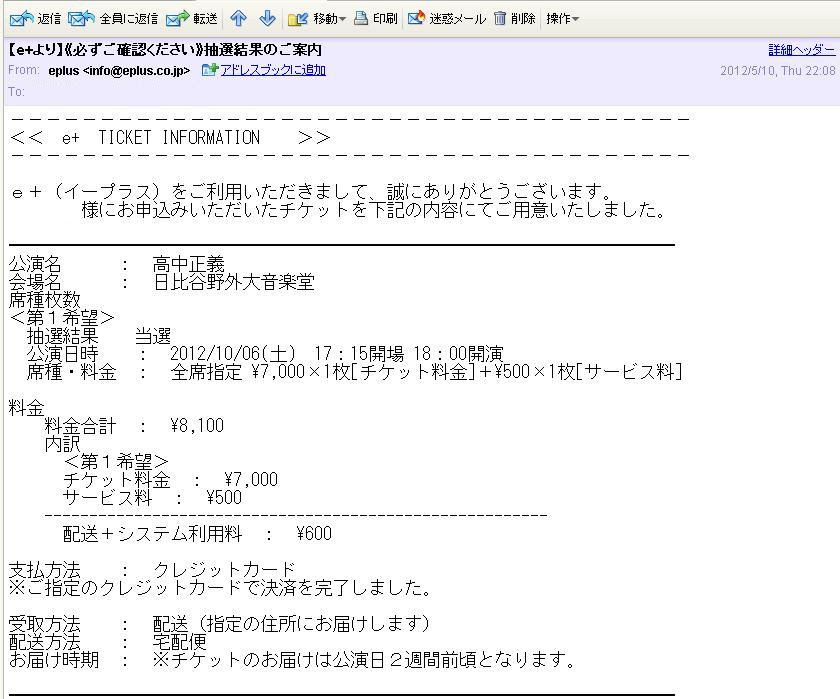Click the 移動 folder icon
This screenshot has height=699, width=840.
298,19
